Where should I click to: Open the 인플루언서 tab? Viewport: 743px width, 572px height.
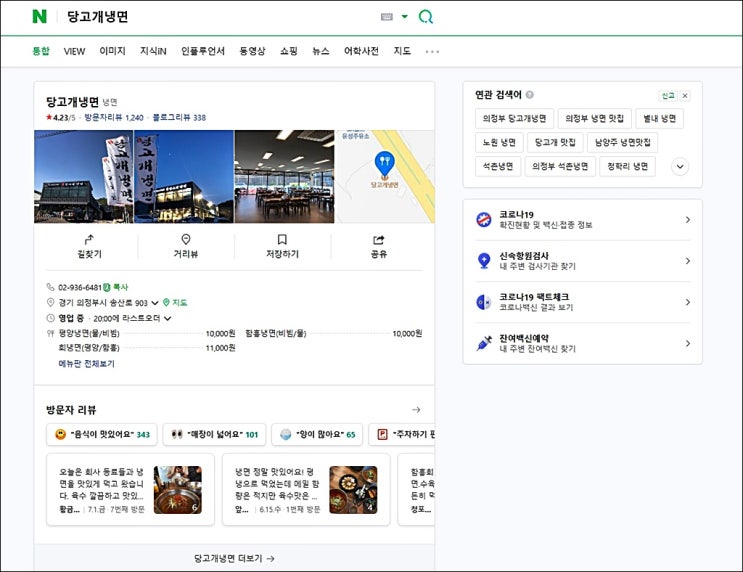203,51
